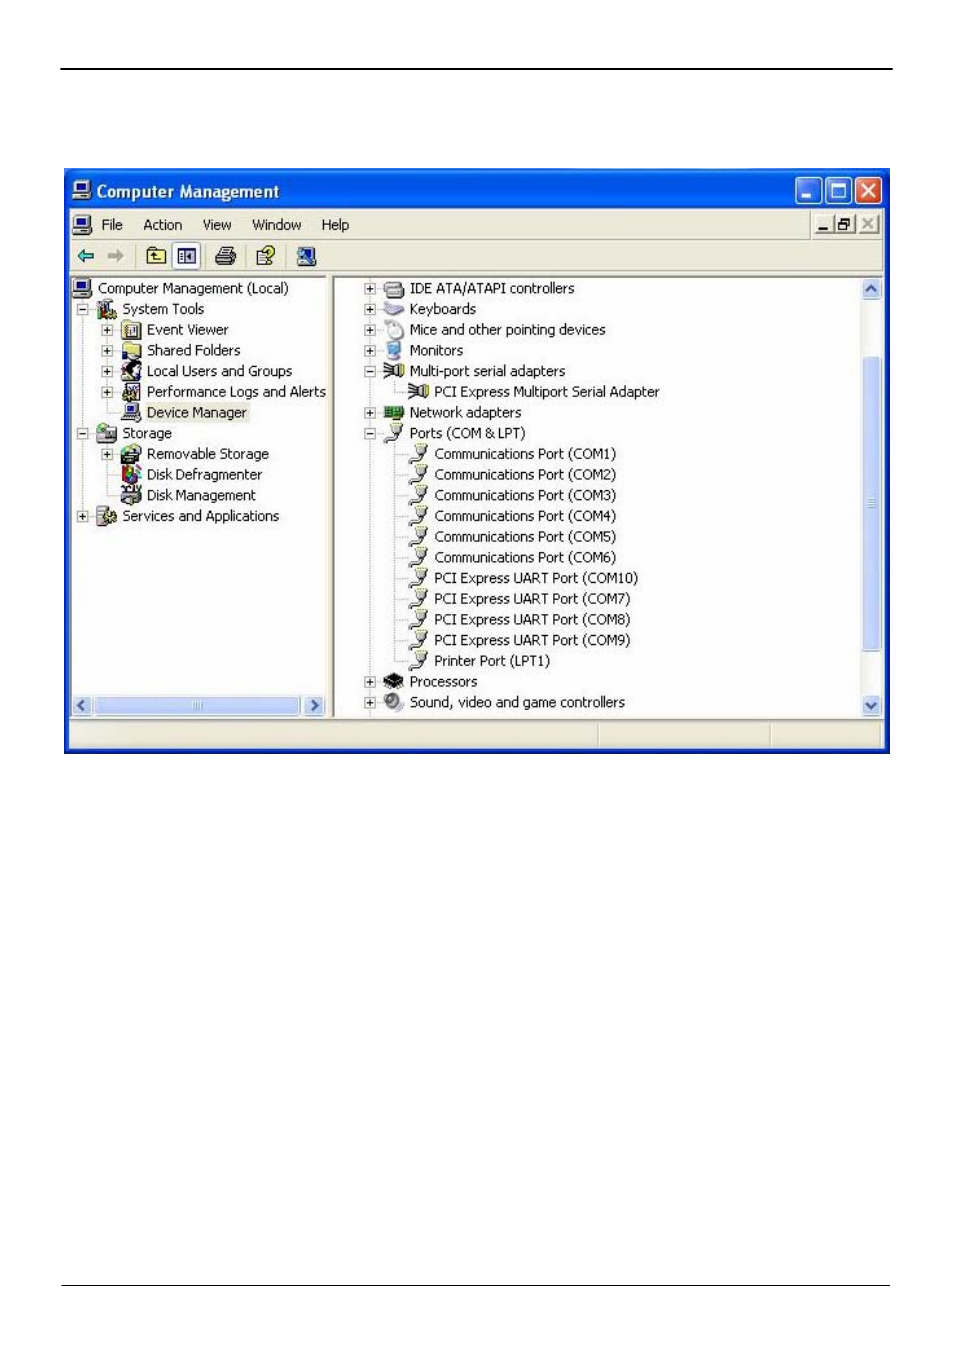Click the Monitors device icon
The height and width of the screenshot is (1352, 954).
point(394,351)
